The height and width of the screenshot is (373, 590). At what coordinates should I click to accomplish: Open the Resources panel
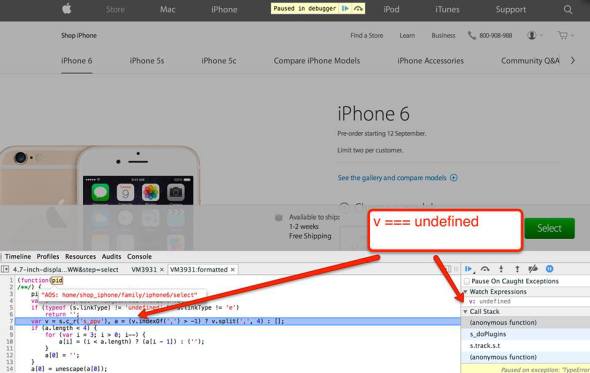pyautogui.click(x=81, y=256)
